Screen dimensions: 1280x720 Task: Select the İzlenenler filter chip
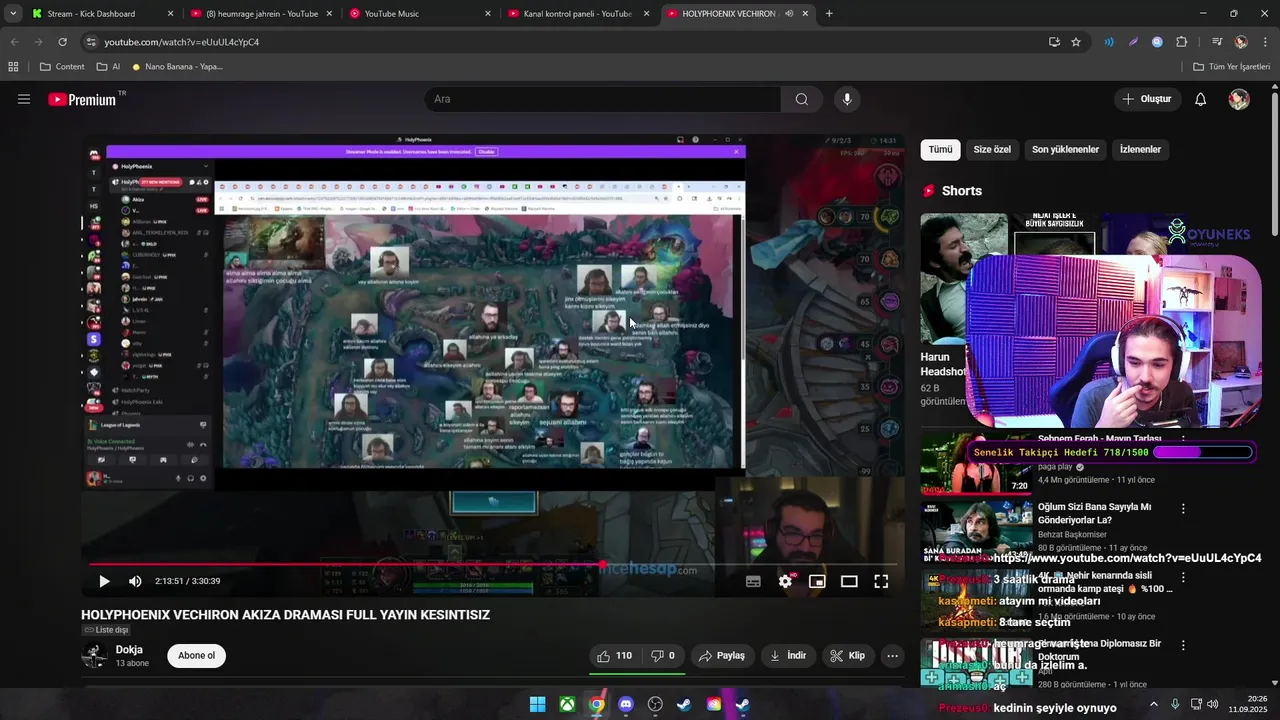1140,150
